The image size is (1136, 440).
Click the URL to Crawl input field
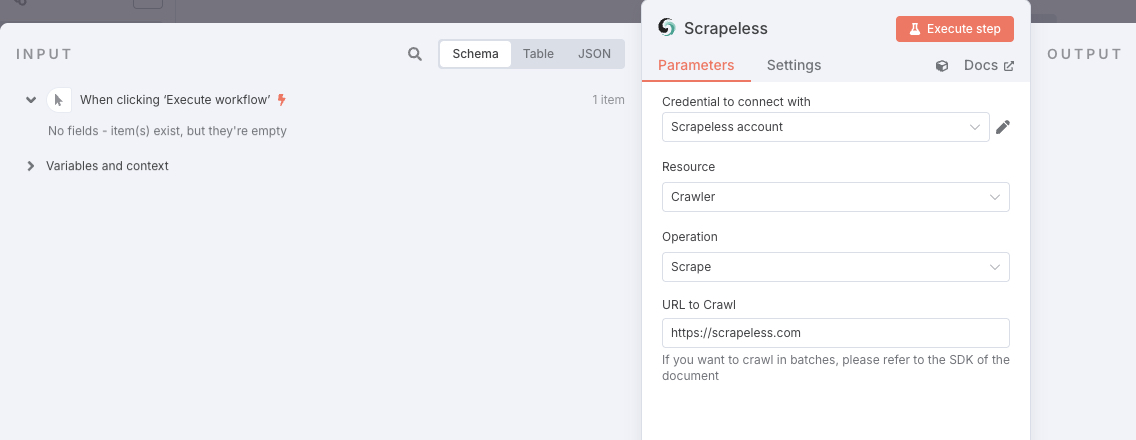point(835,333)
